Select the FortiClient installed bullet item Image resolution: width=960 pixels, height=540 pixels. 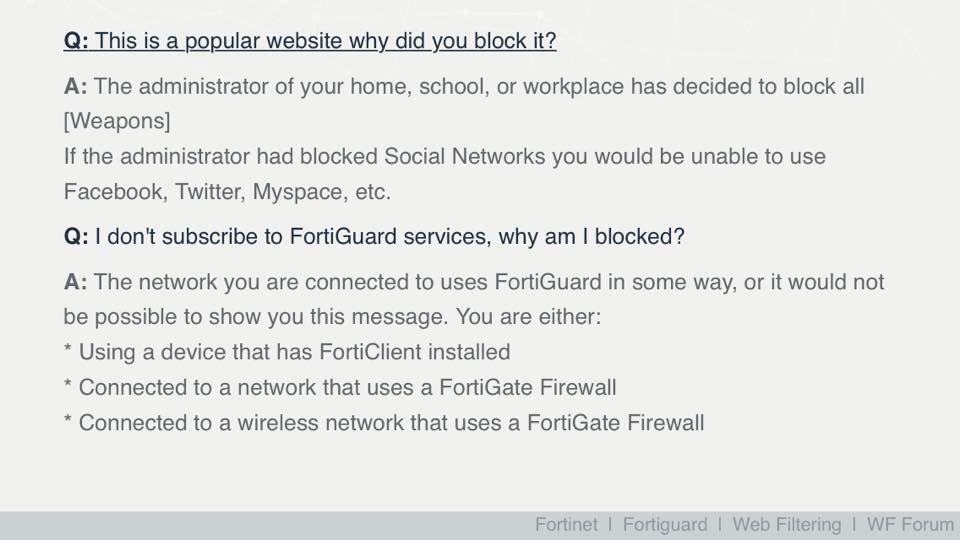(287, 352)
